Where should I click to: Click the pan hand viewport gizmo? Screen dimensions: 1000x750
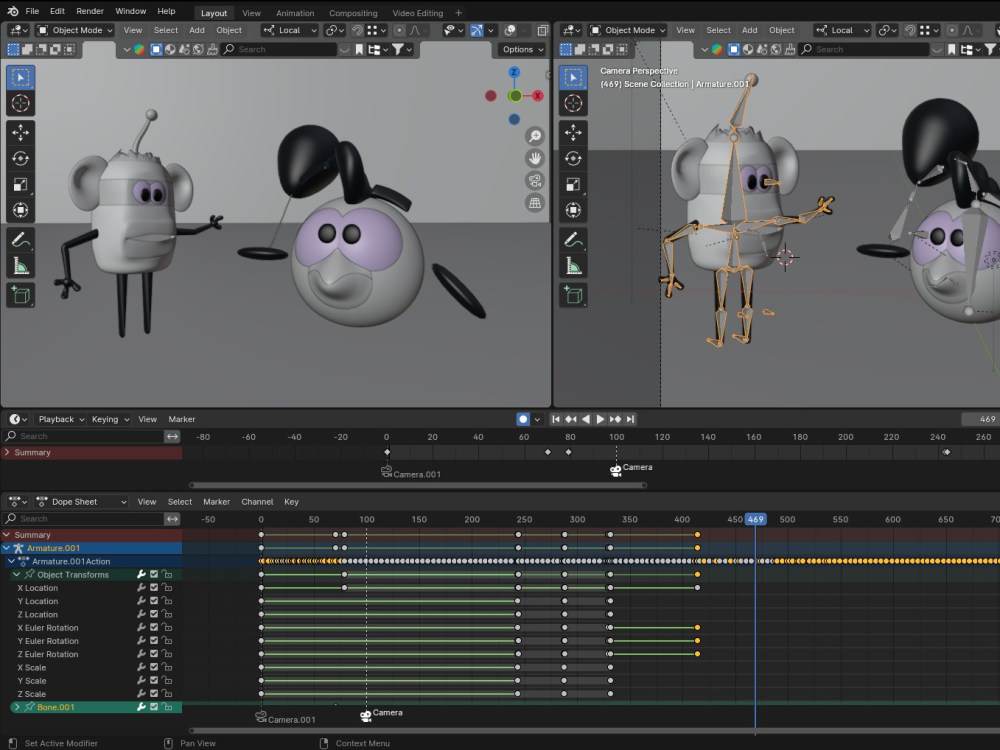pos(534,158)
